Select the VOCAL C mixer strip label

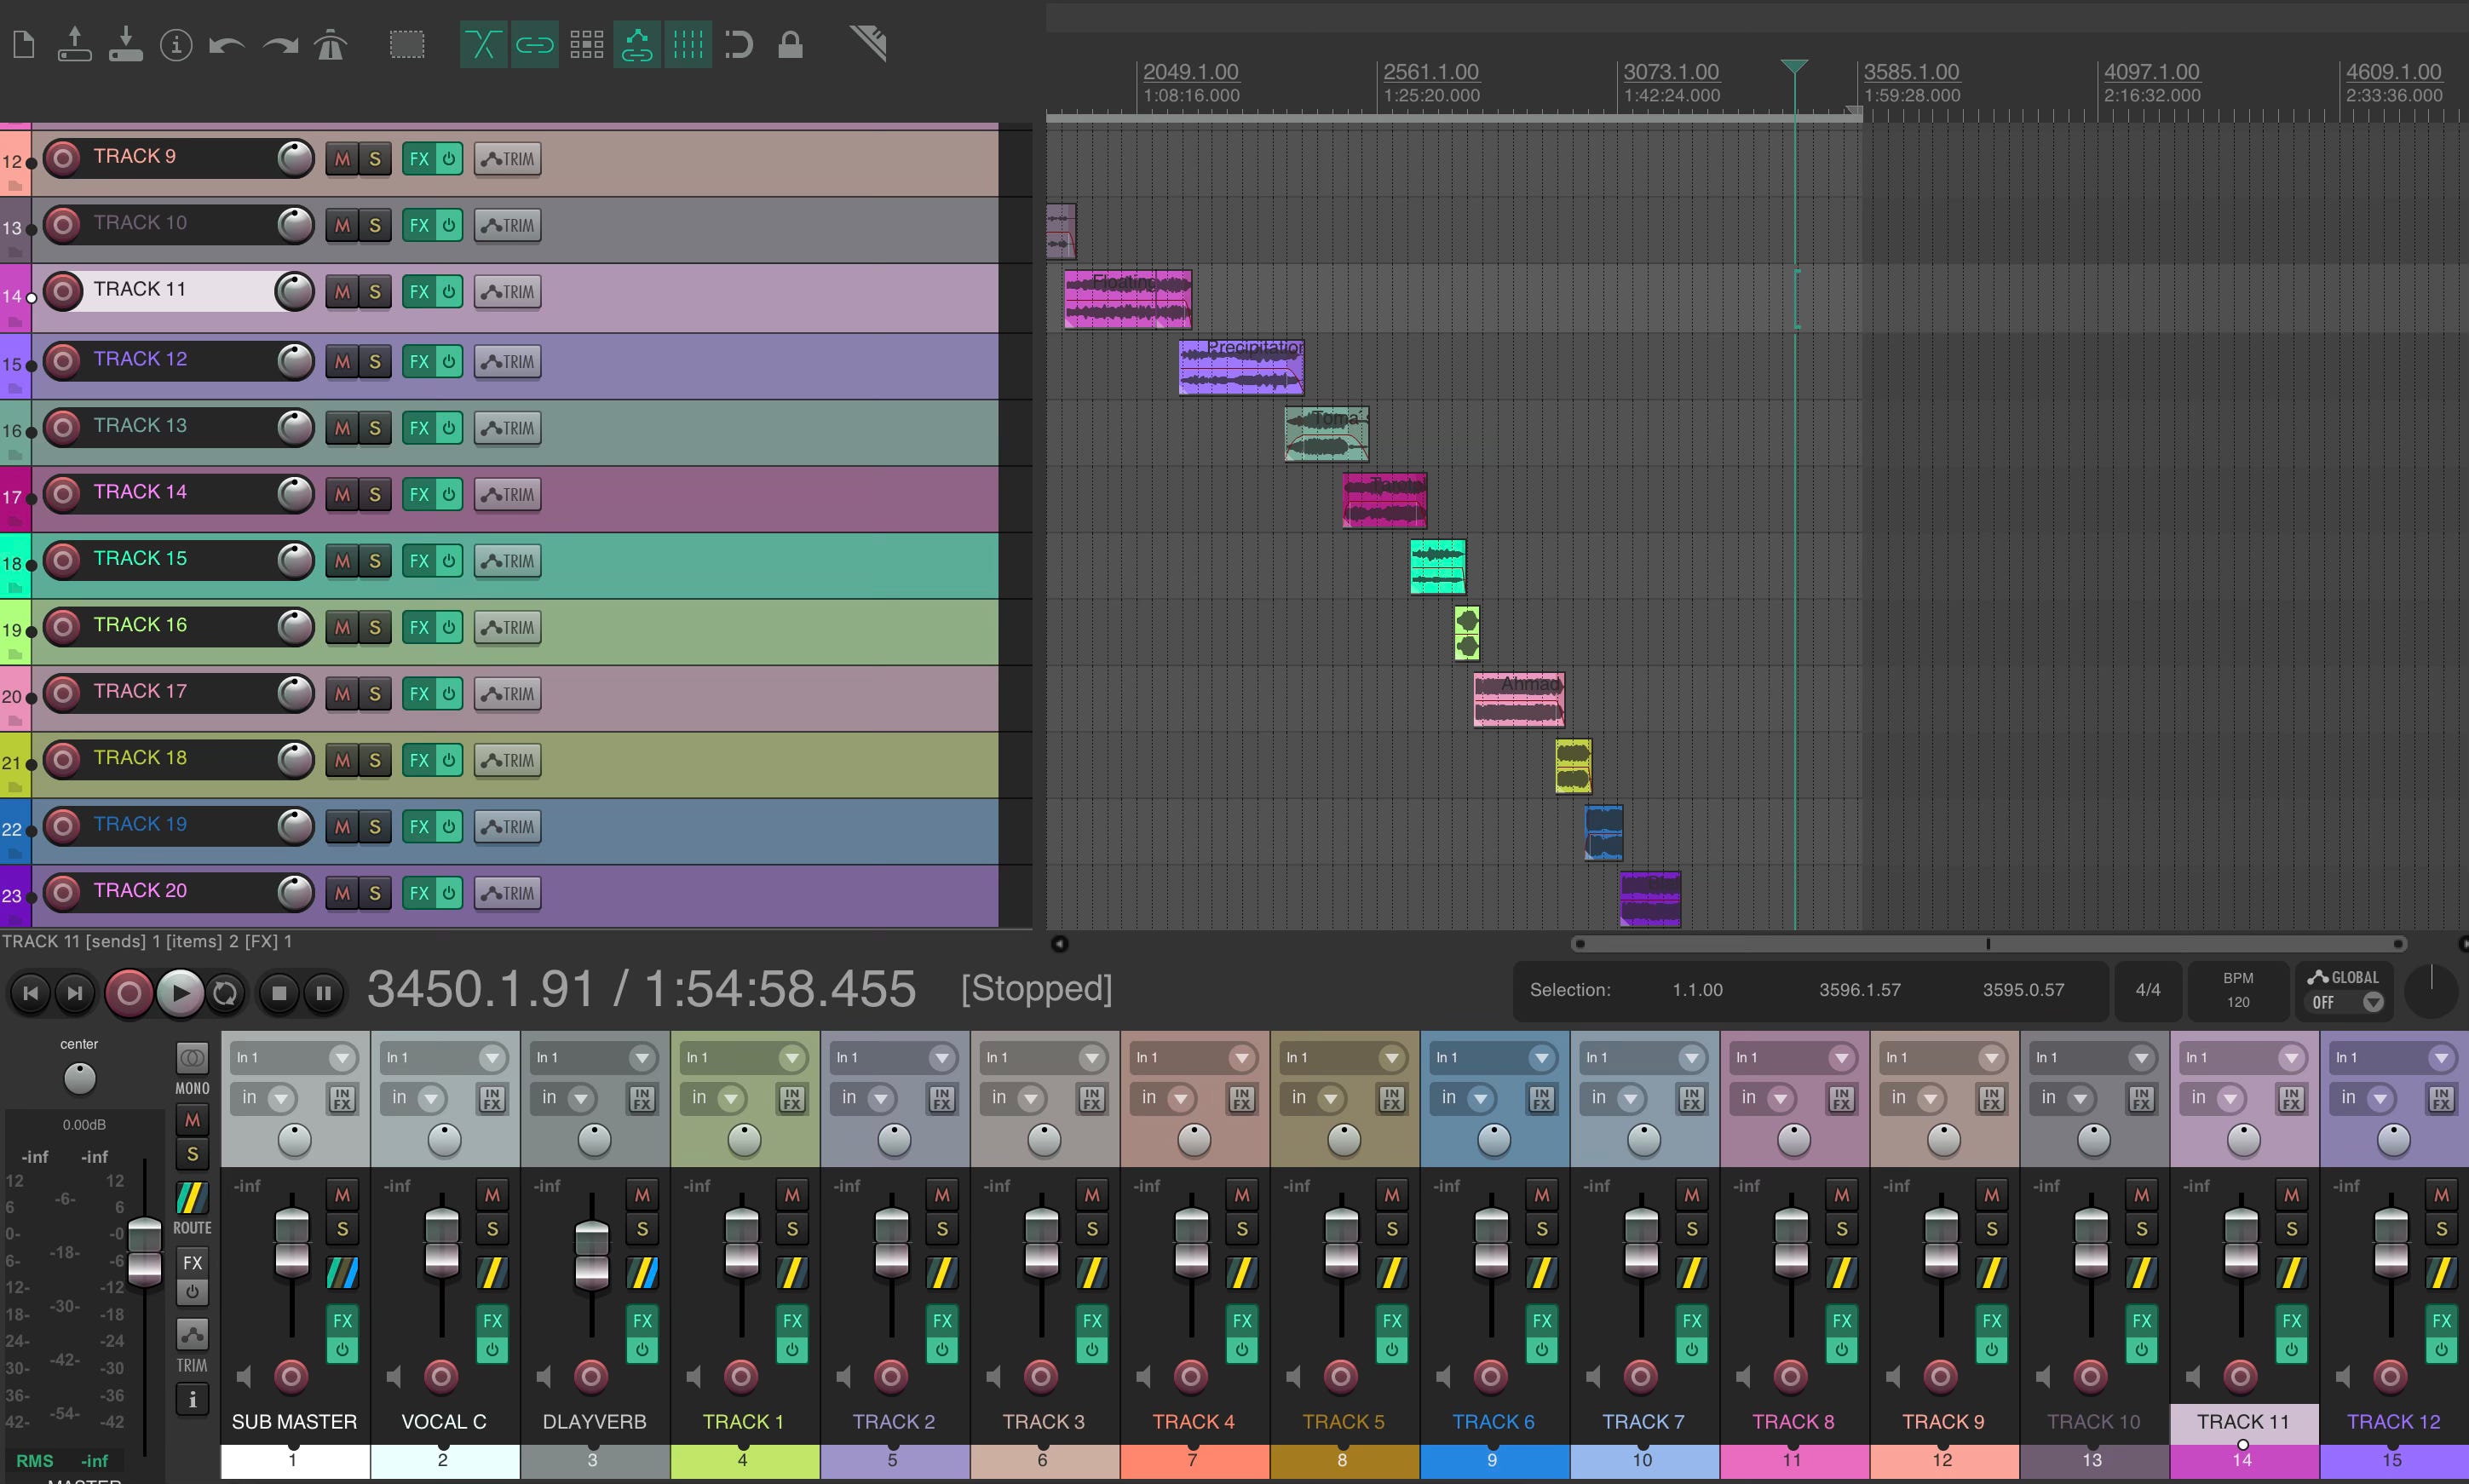(x=444, y=1421)
